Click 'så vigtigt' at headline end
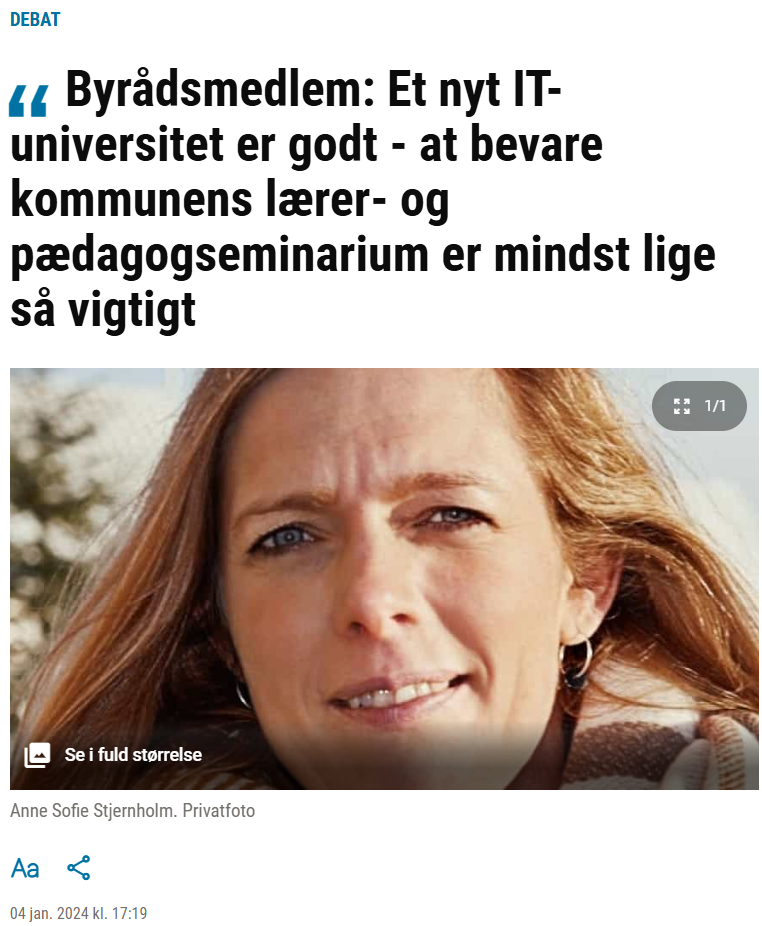Viewport: 762px width, 926px height. (103, 311)
